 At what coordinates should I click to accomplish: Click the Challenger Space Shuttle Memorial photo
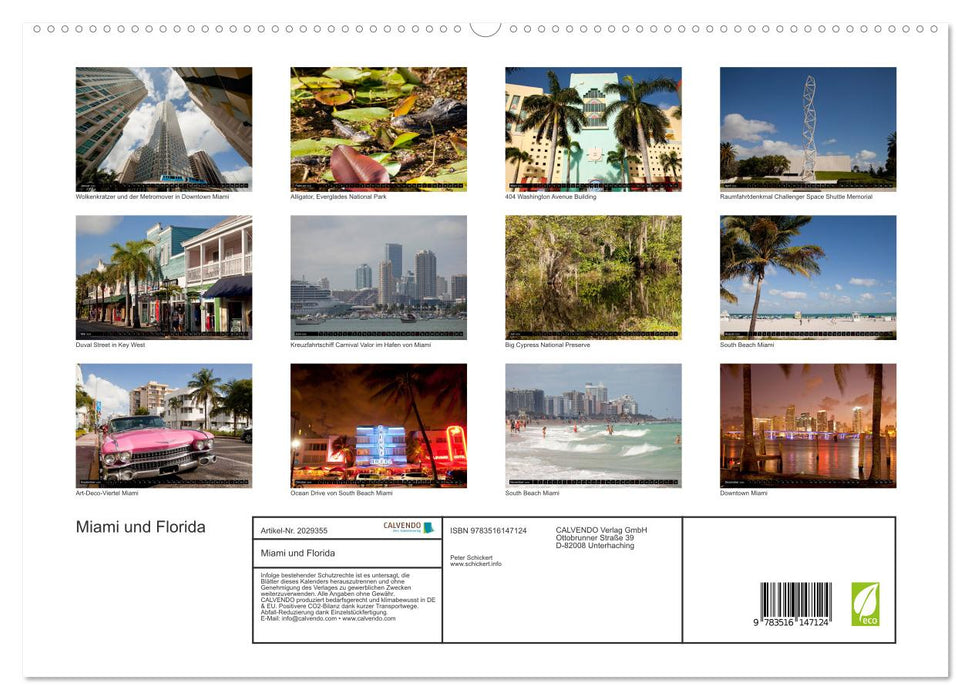click(807, 128)
